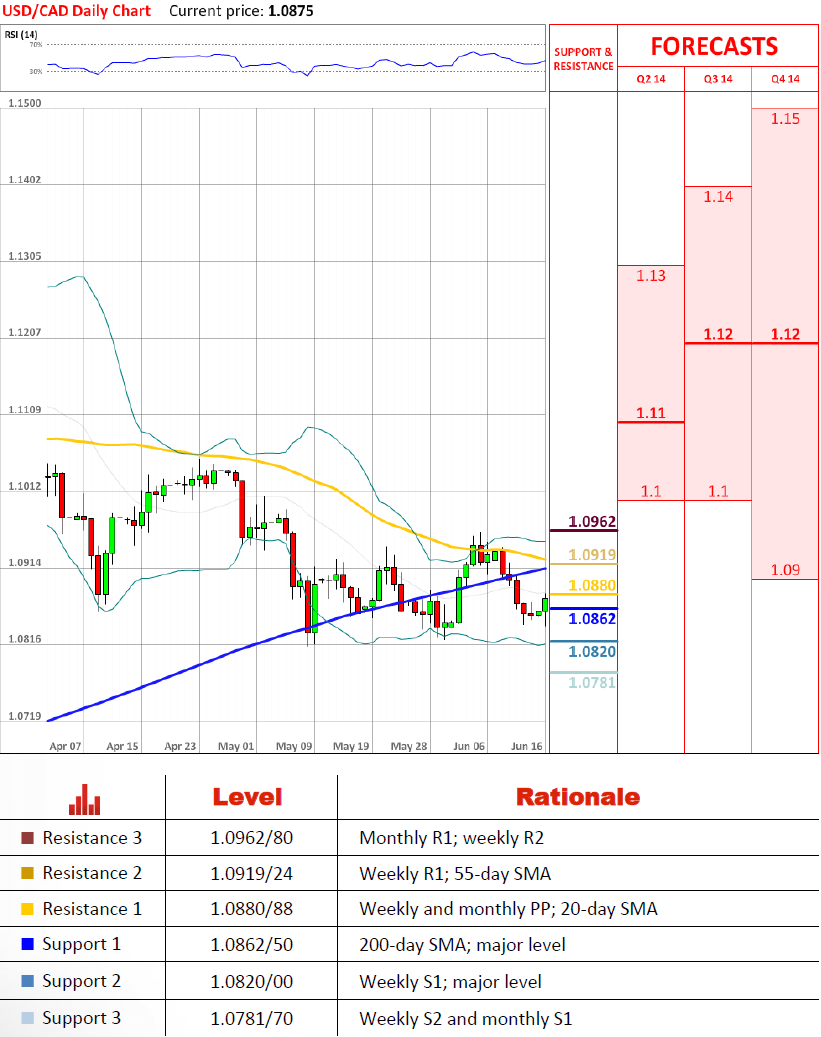Viewport: 821px width, 1037px height.
Task: Select the 'Support 1' row label
Action: (81, 944)
